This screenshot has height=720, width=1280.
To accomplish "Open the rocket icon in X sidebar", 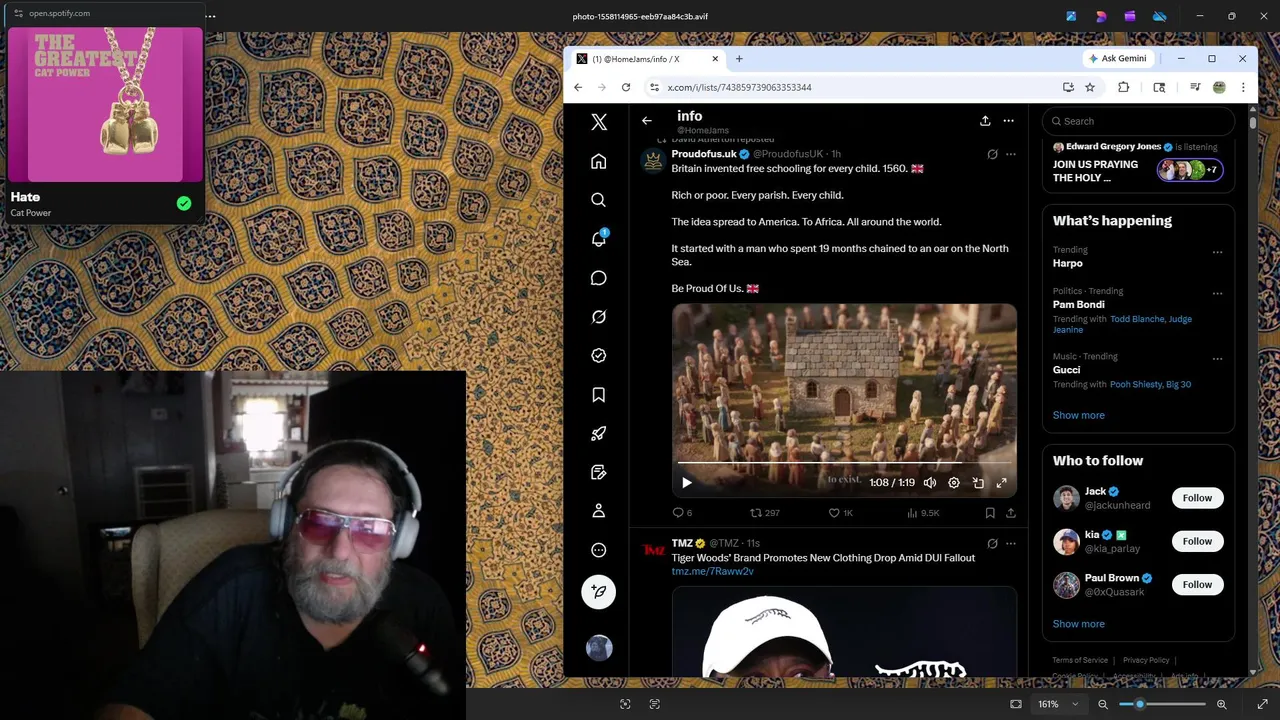I will click(598, 433).
